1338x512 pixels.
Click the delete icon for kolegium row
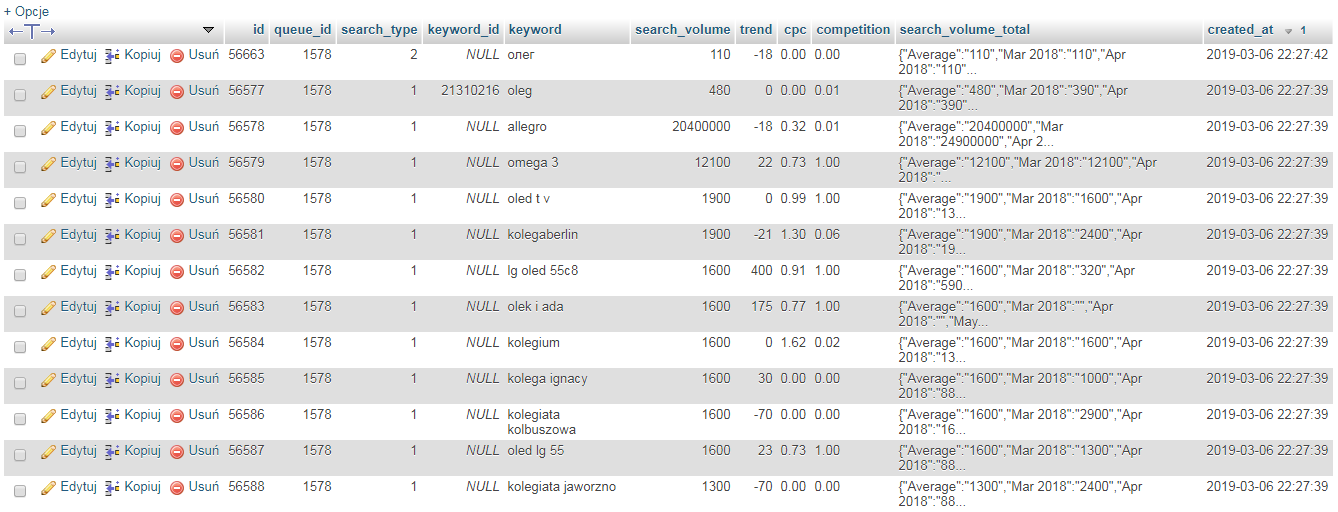tap(177, 344)
